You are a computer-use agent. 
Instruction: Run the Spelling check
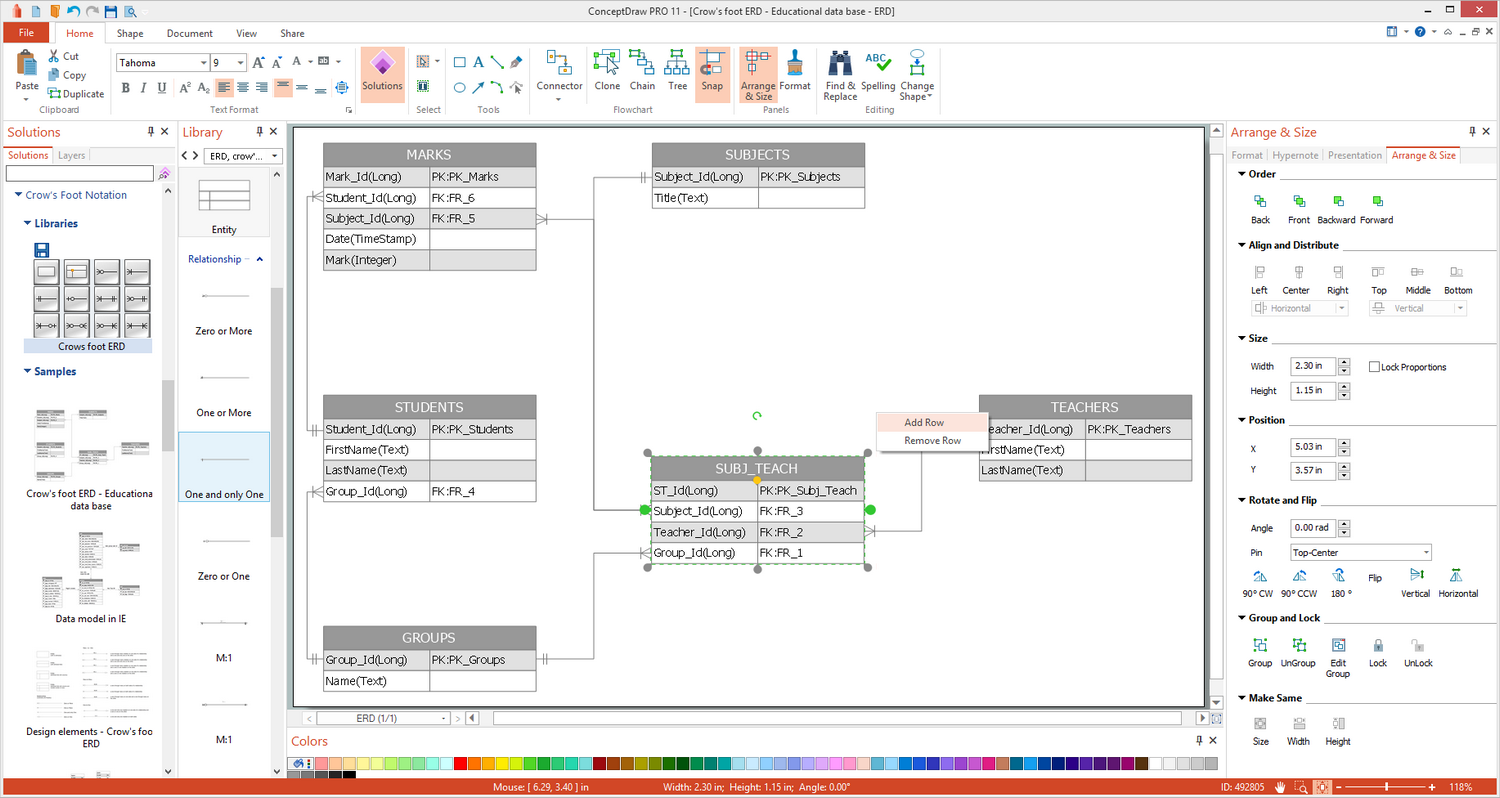click(878, 70)
